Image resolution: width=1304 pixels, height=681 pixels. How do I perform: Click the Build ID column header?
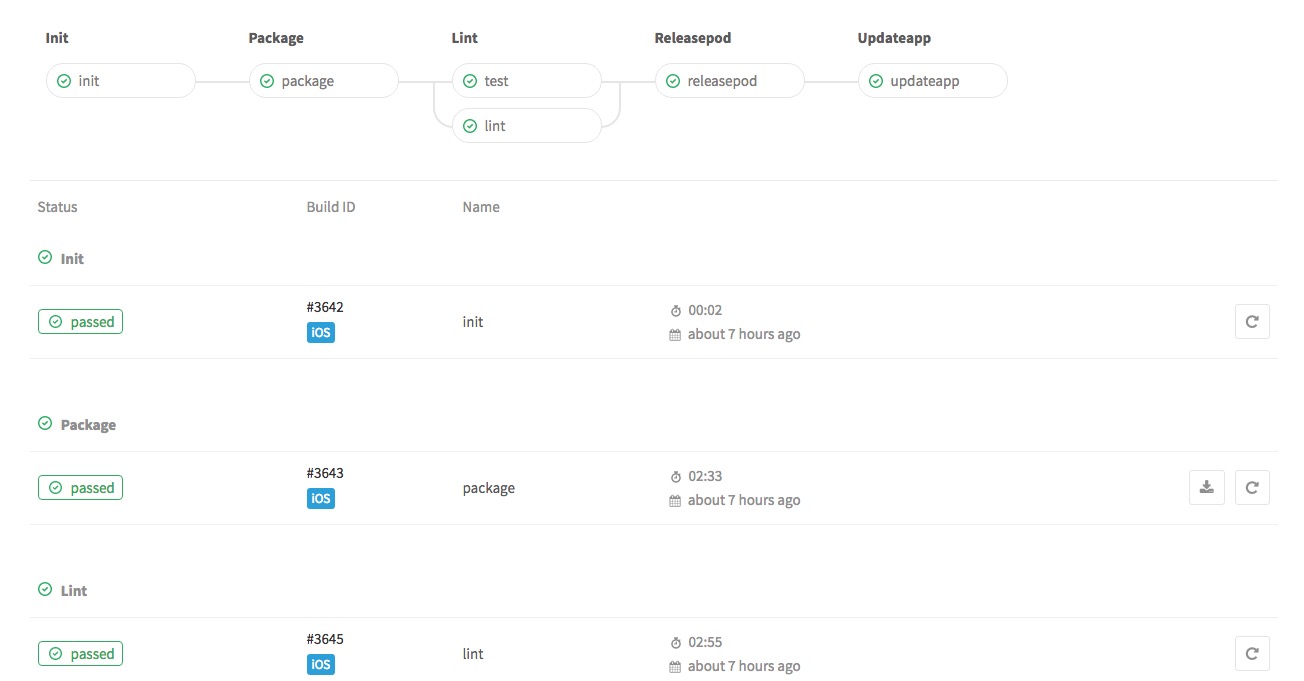point(330,207)
